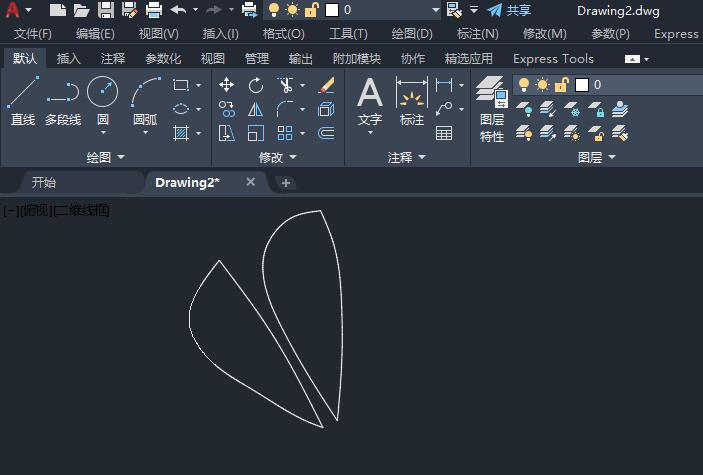Add a new drawing tab with plus
Screen dimensions: 703x475
[x=286, y=183]
